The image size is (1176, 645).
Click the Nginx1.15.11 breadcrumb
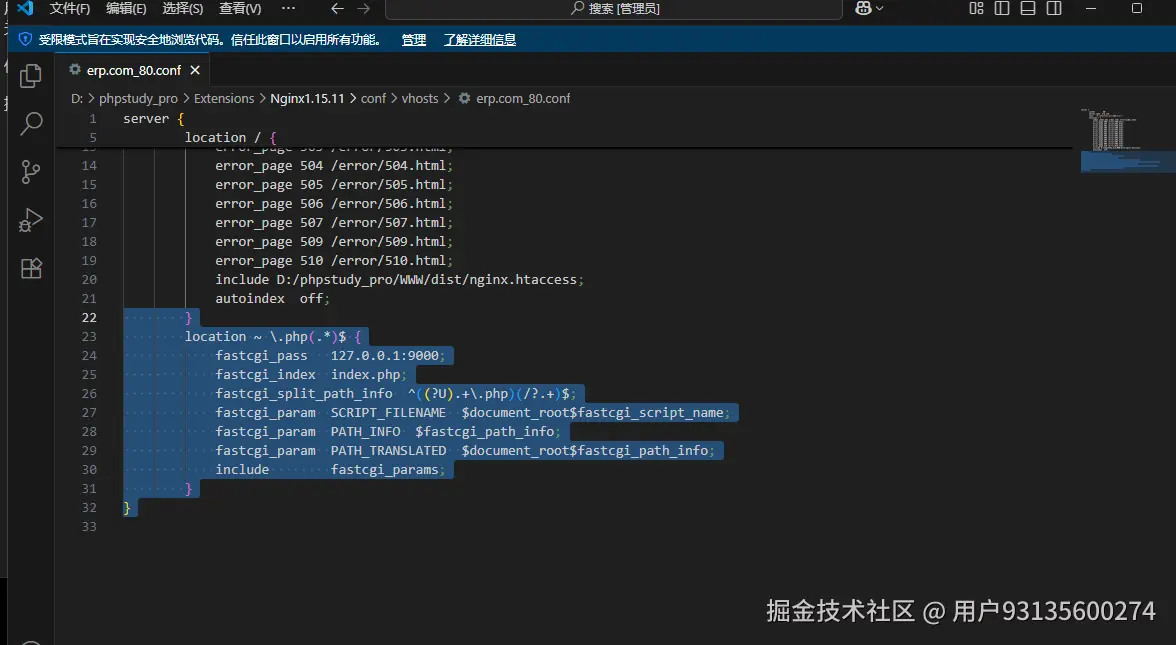pyautogui.click(x=307, y=98)
